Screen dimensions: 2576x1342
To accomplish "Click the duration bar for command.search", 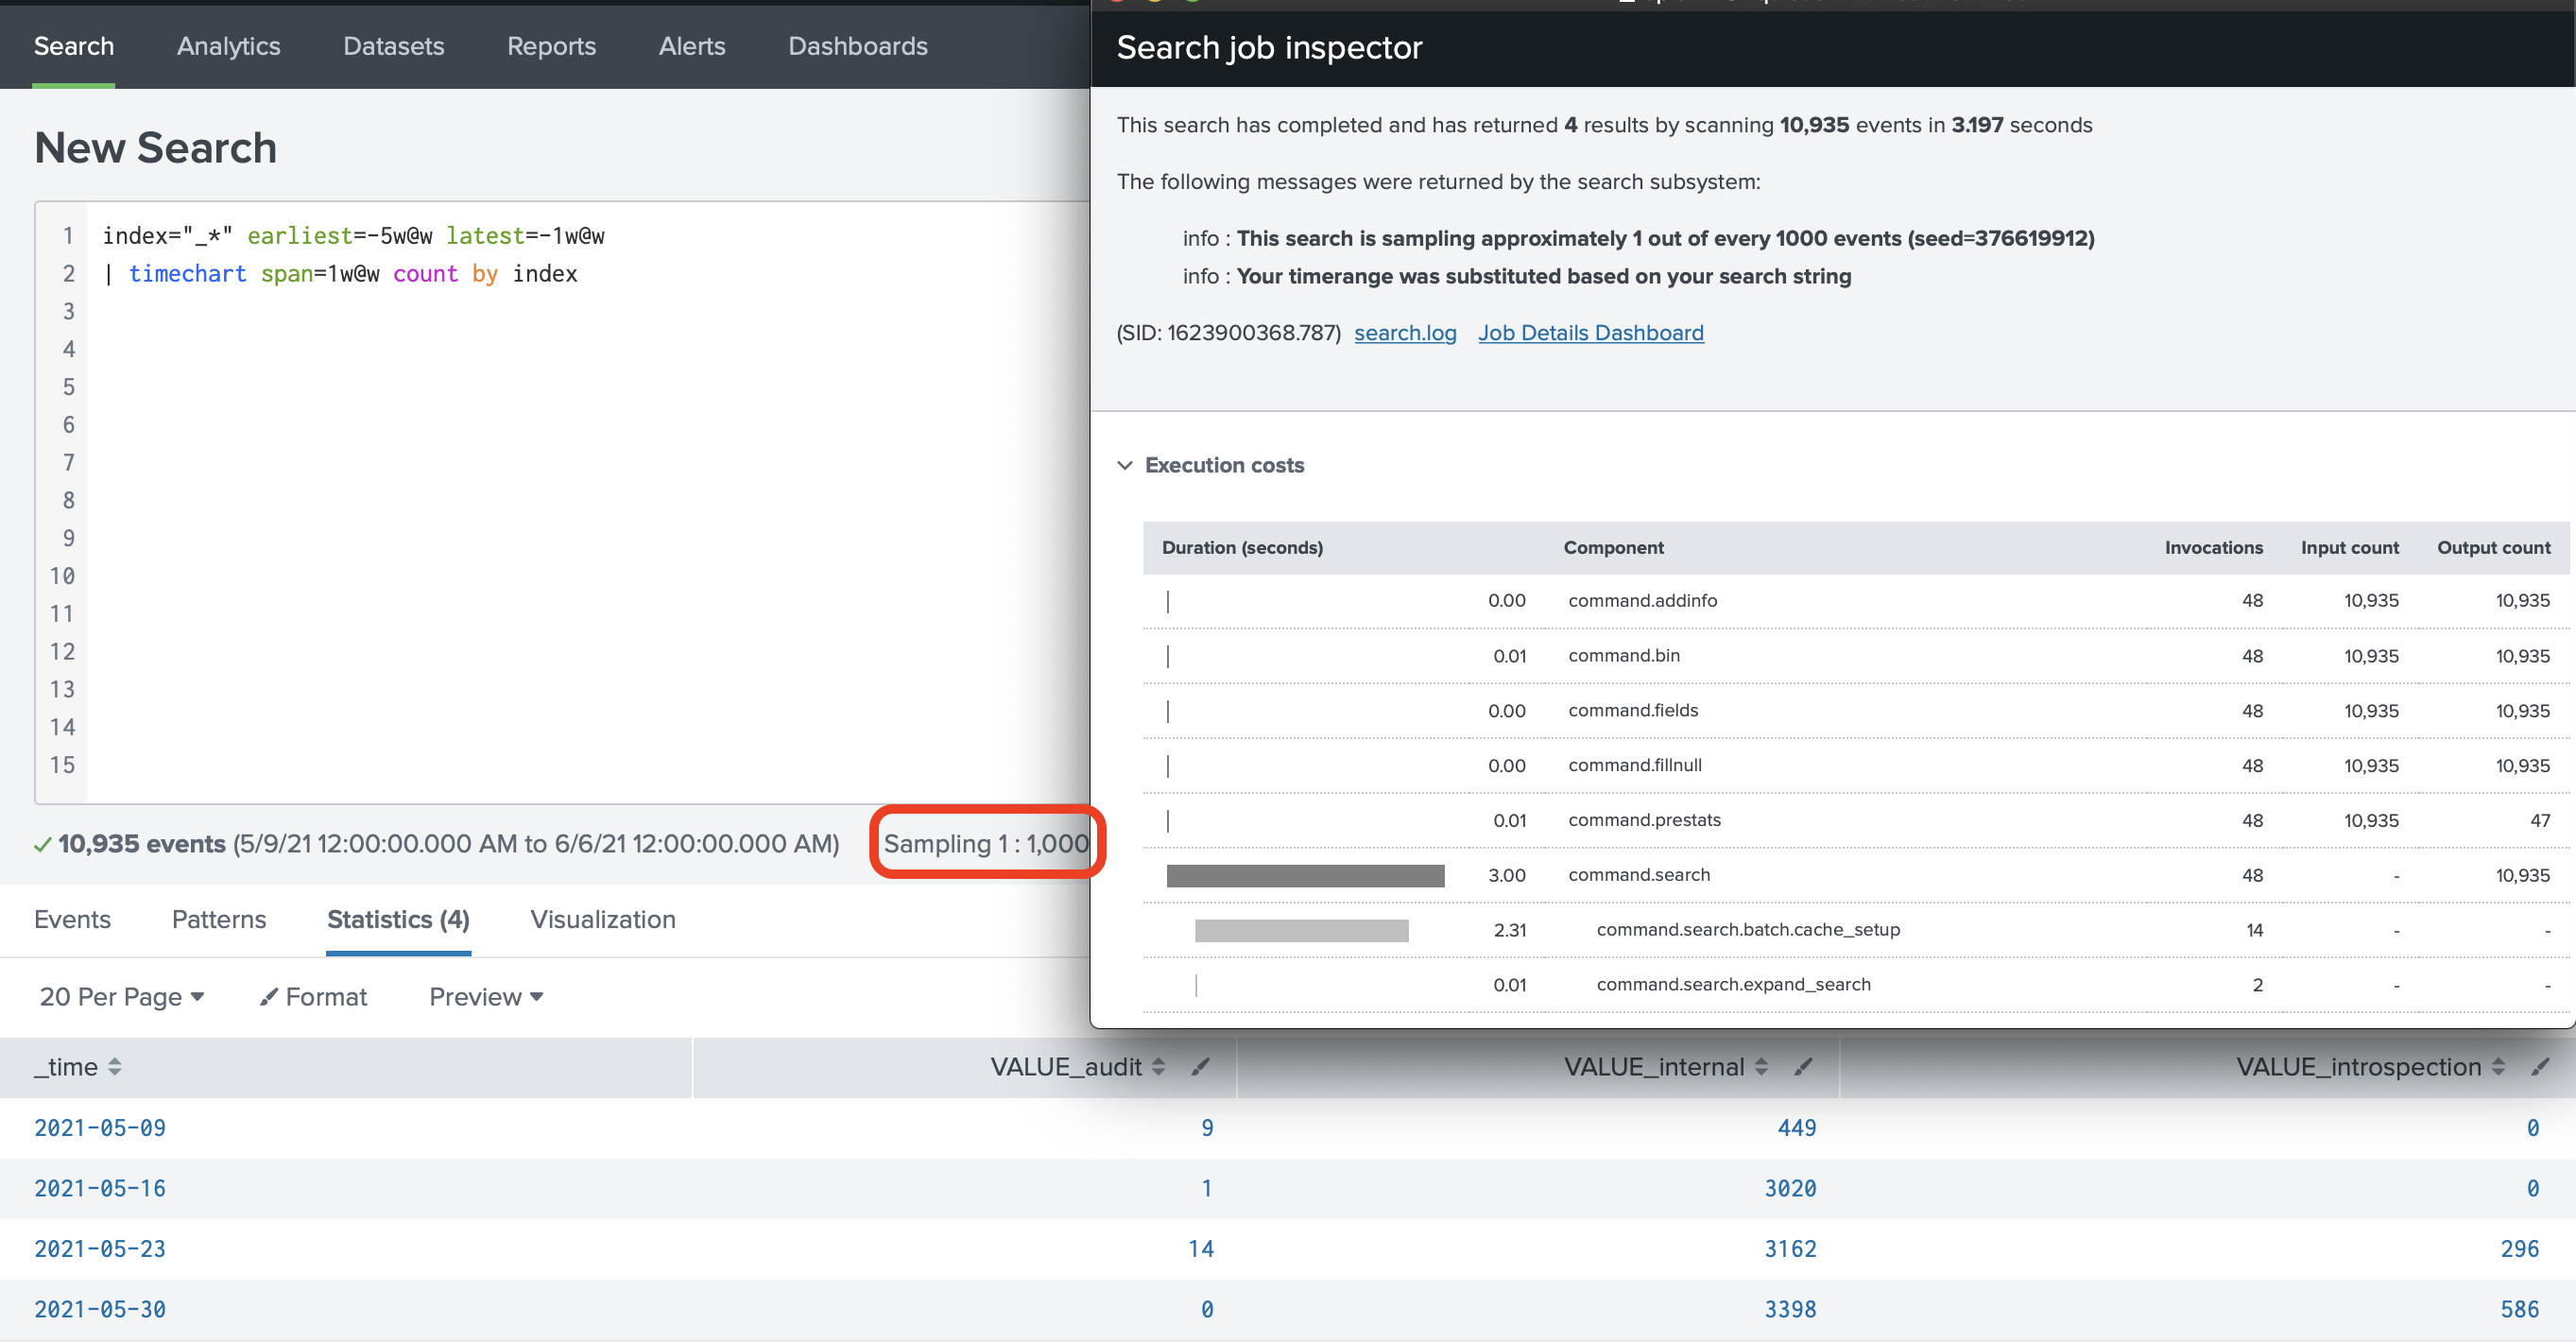I will 1304,875.
